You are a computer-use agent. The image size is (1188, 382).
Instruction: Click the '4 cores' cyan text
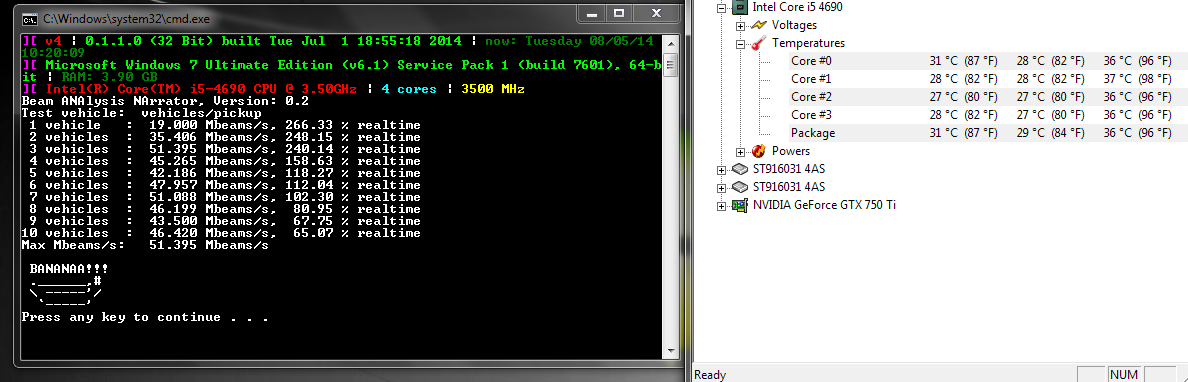point(409,89)
